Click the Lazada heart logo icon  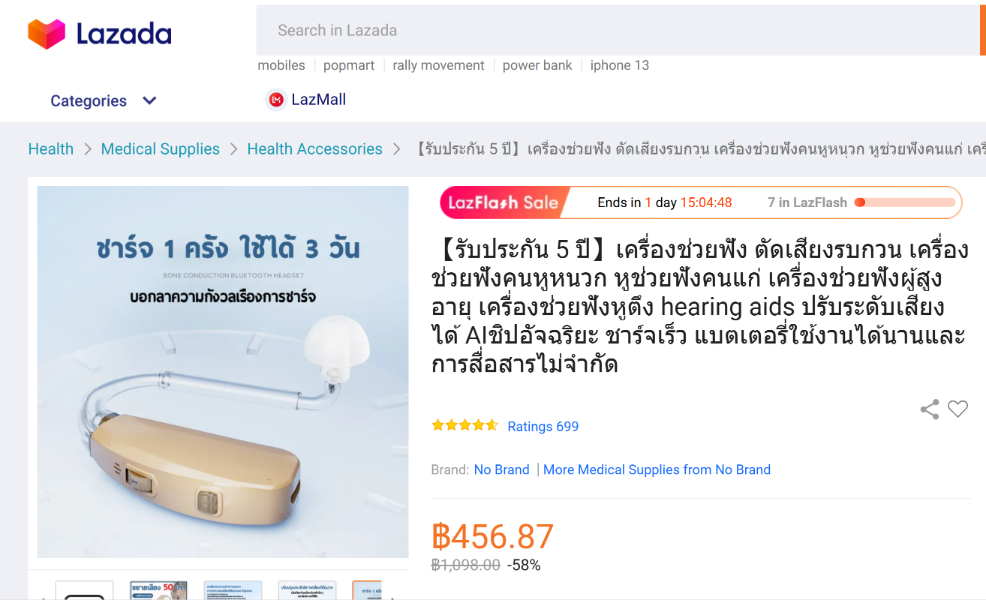coord(47,33)
